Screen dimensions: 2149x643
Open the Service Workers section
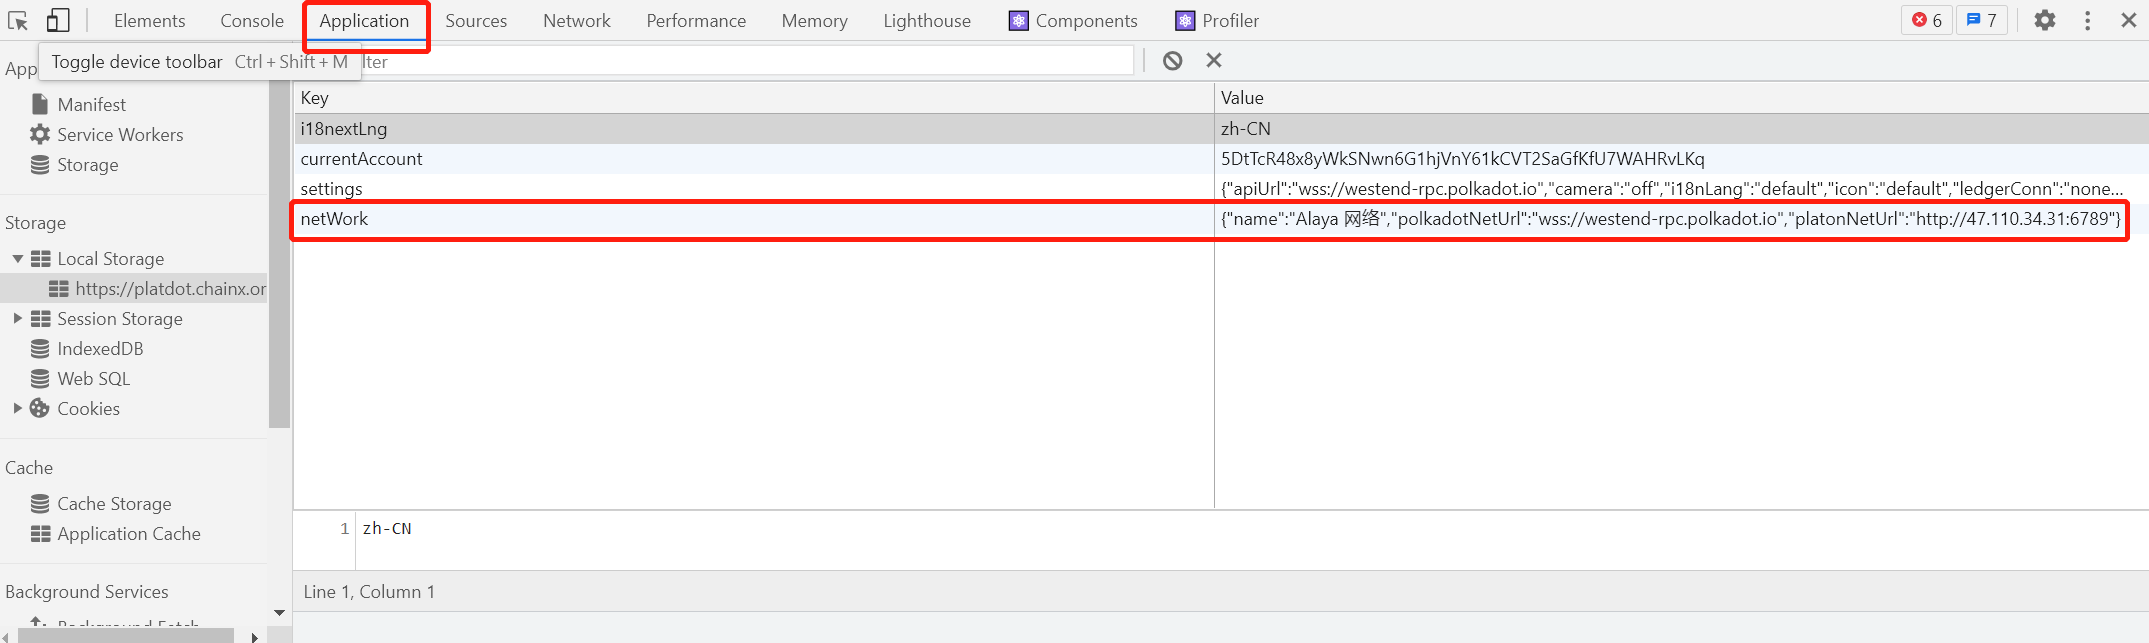[x=107, y=134]
